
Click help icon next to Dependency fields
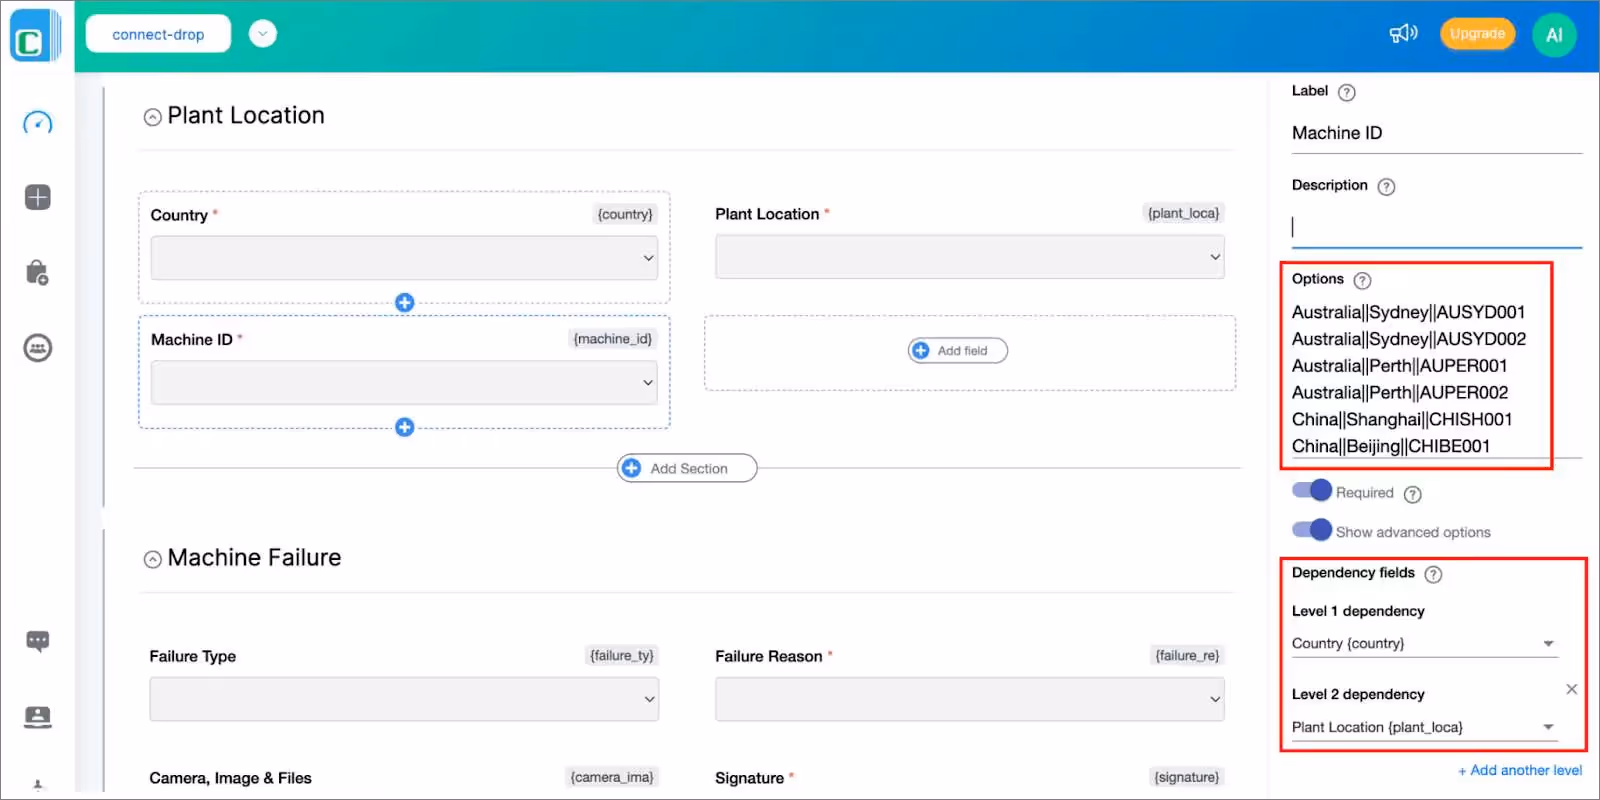coord(1433,574)
